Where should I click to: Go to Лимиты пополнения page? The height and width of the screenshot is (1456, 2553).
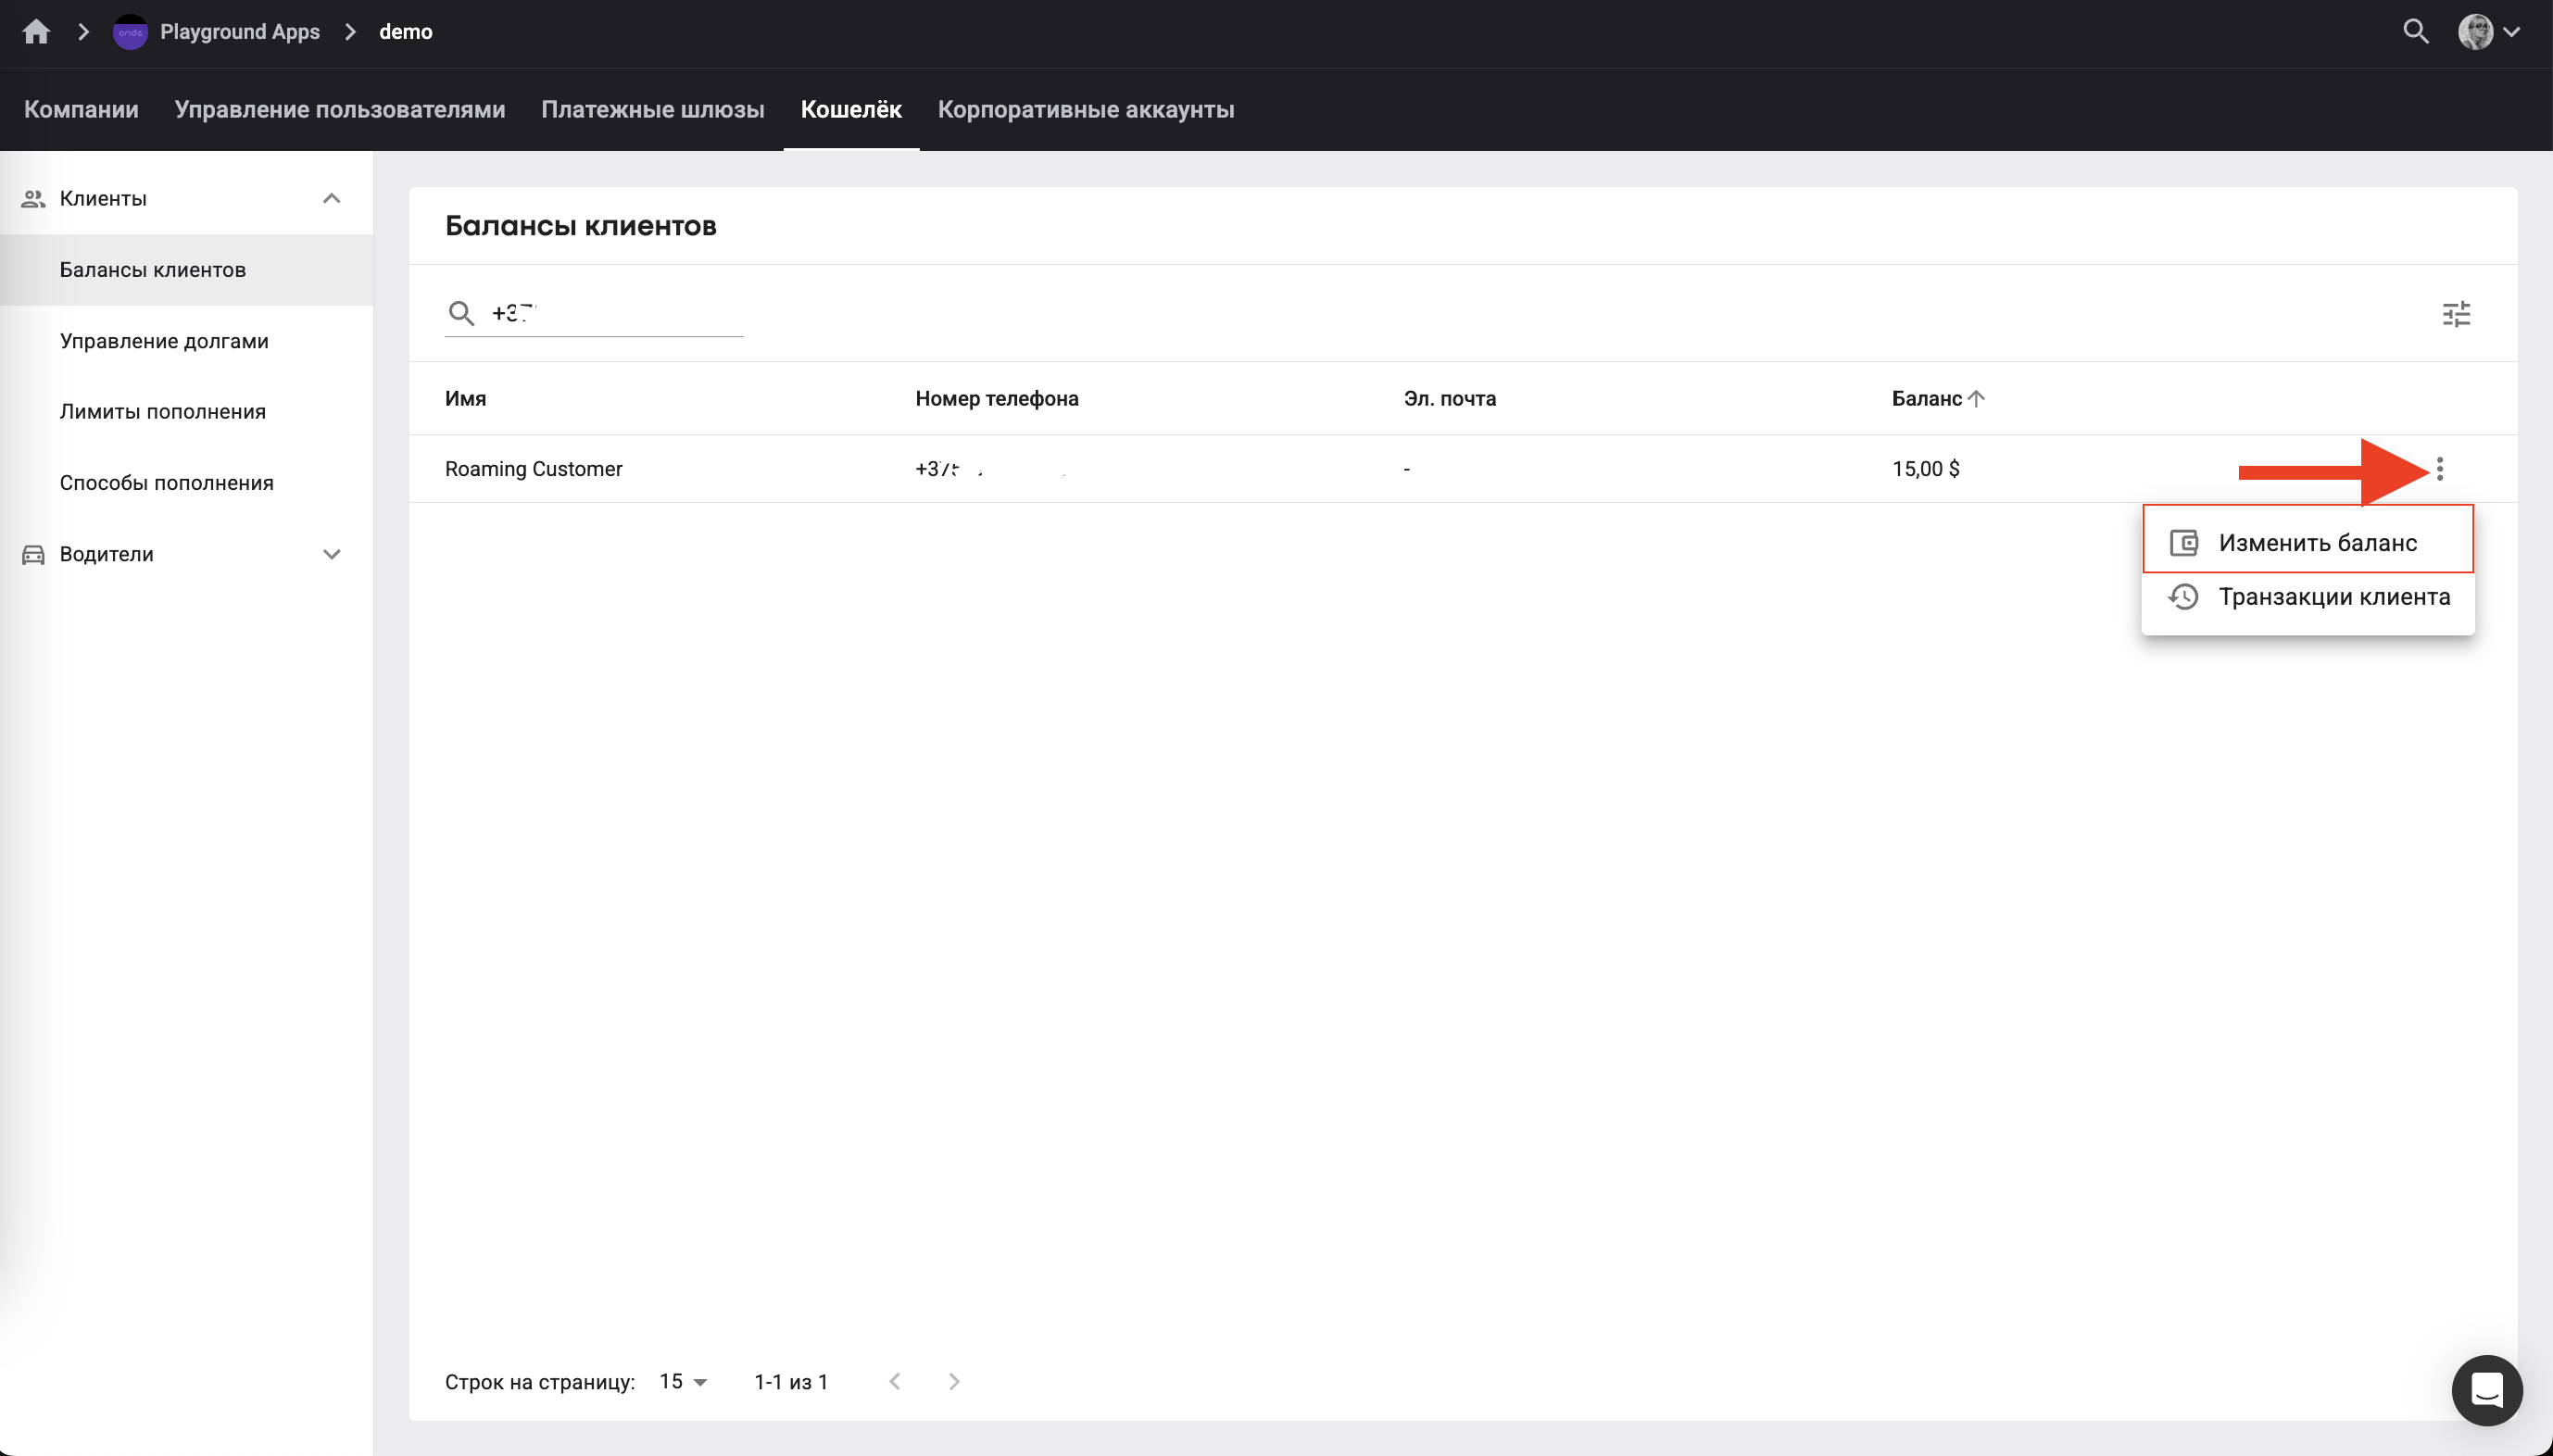click(163, 412)
